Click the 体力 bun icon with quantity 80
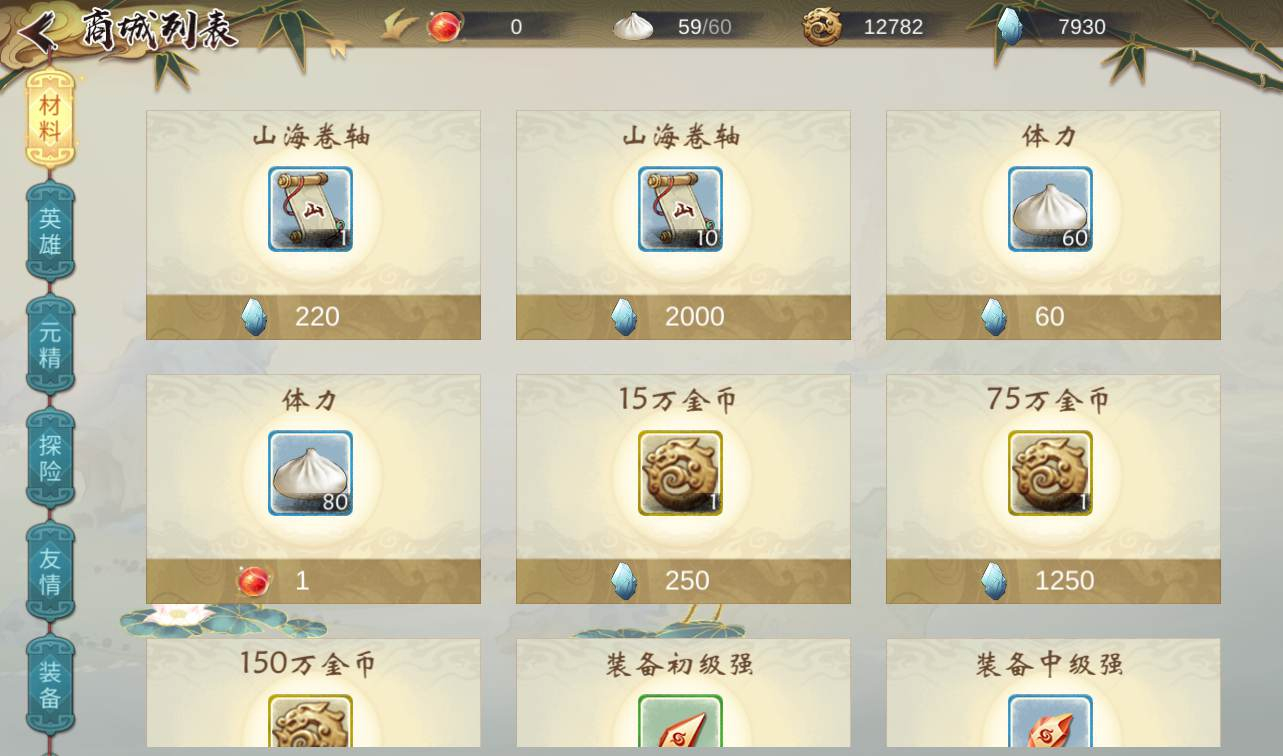Image resolution: width=1283 pixels, height=756 pixels. pyautogui.click(x=310, y=473)
